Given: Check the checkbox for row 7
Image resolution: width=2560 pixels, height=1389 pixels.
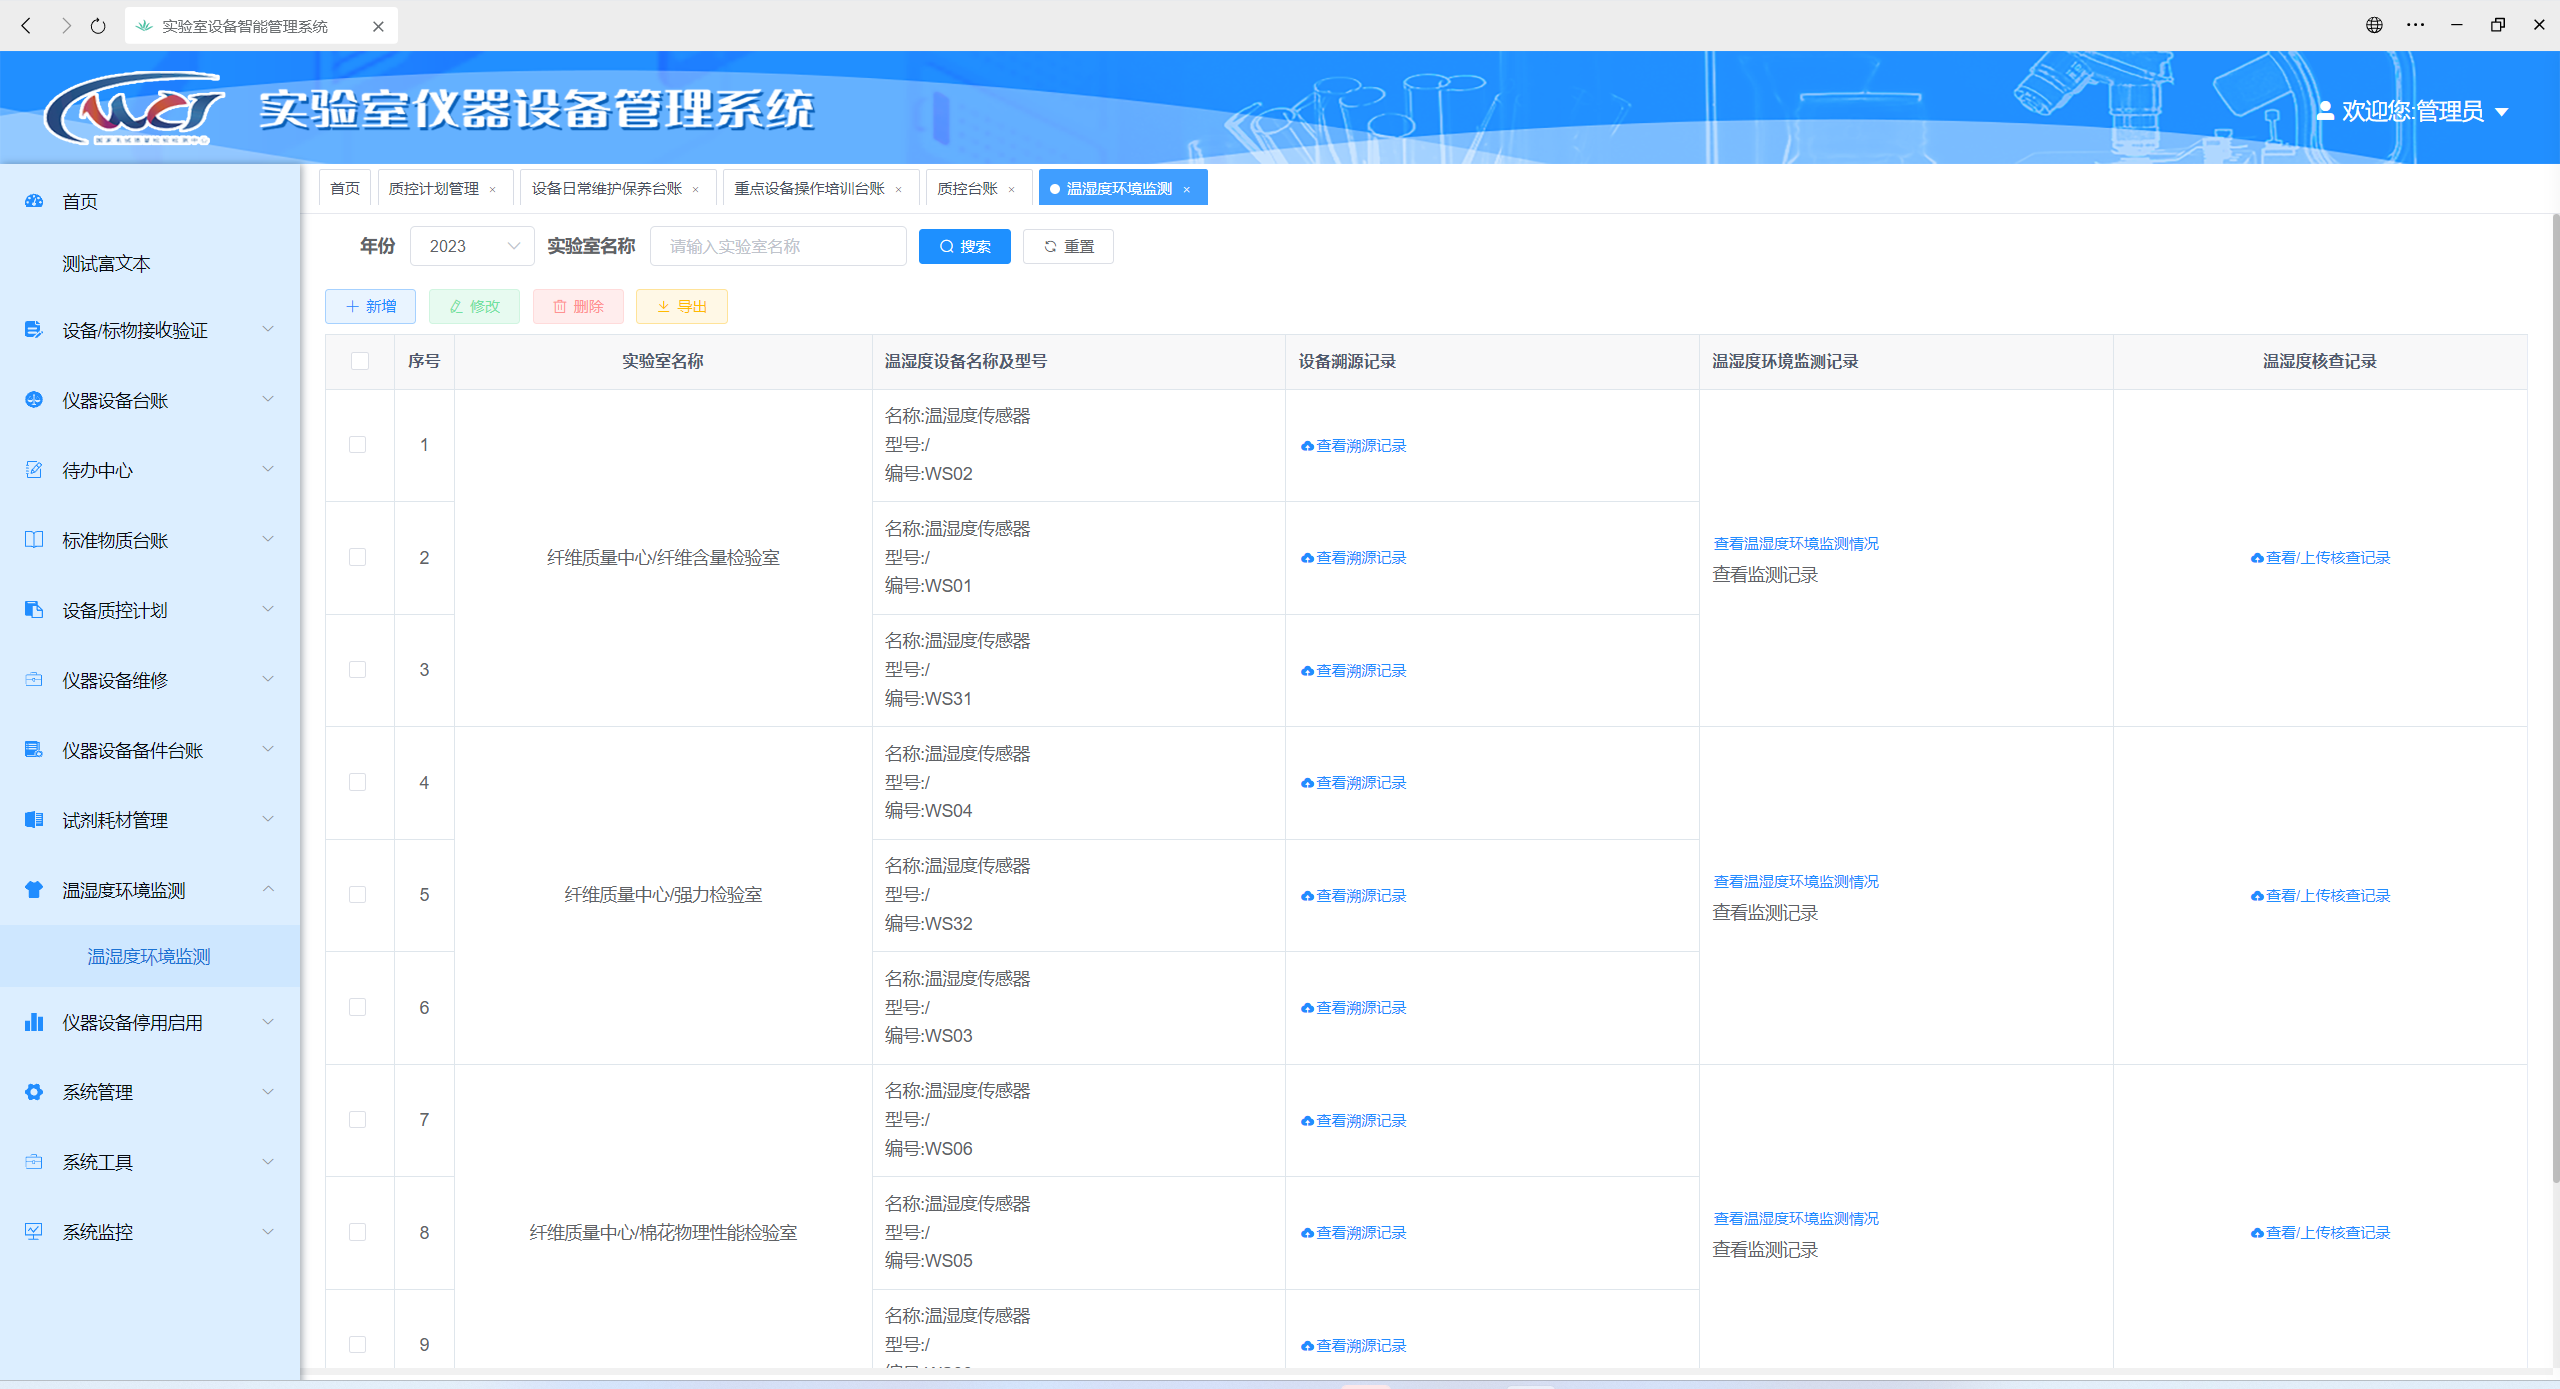Looking at the screenshot, I should pos(358,1120).
